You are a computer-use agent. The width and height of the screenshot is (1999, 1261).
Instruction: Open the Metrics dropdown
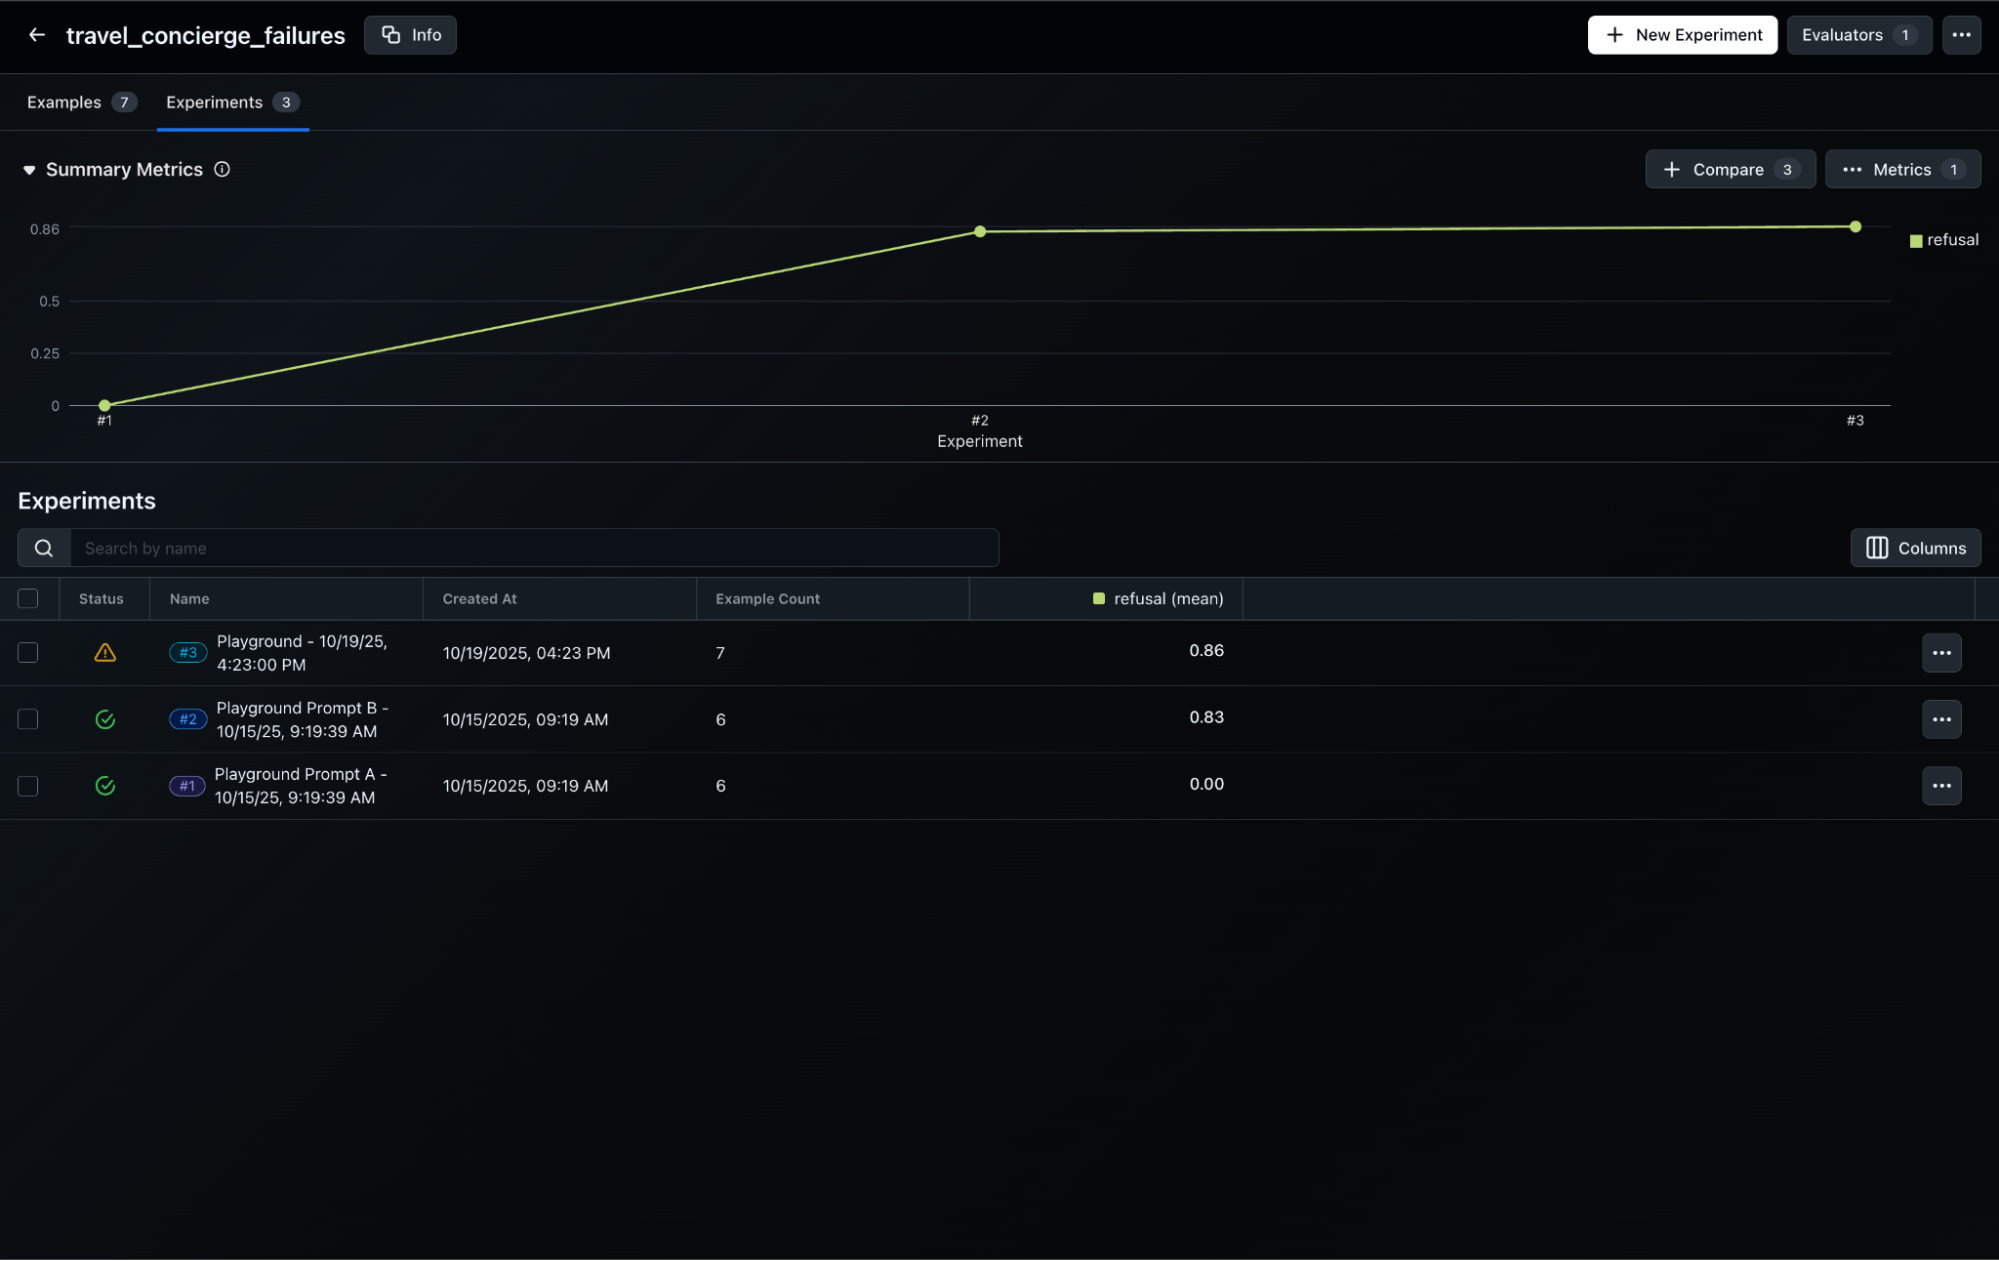click(x=1901, y=170)
